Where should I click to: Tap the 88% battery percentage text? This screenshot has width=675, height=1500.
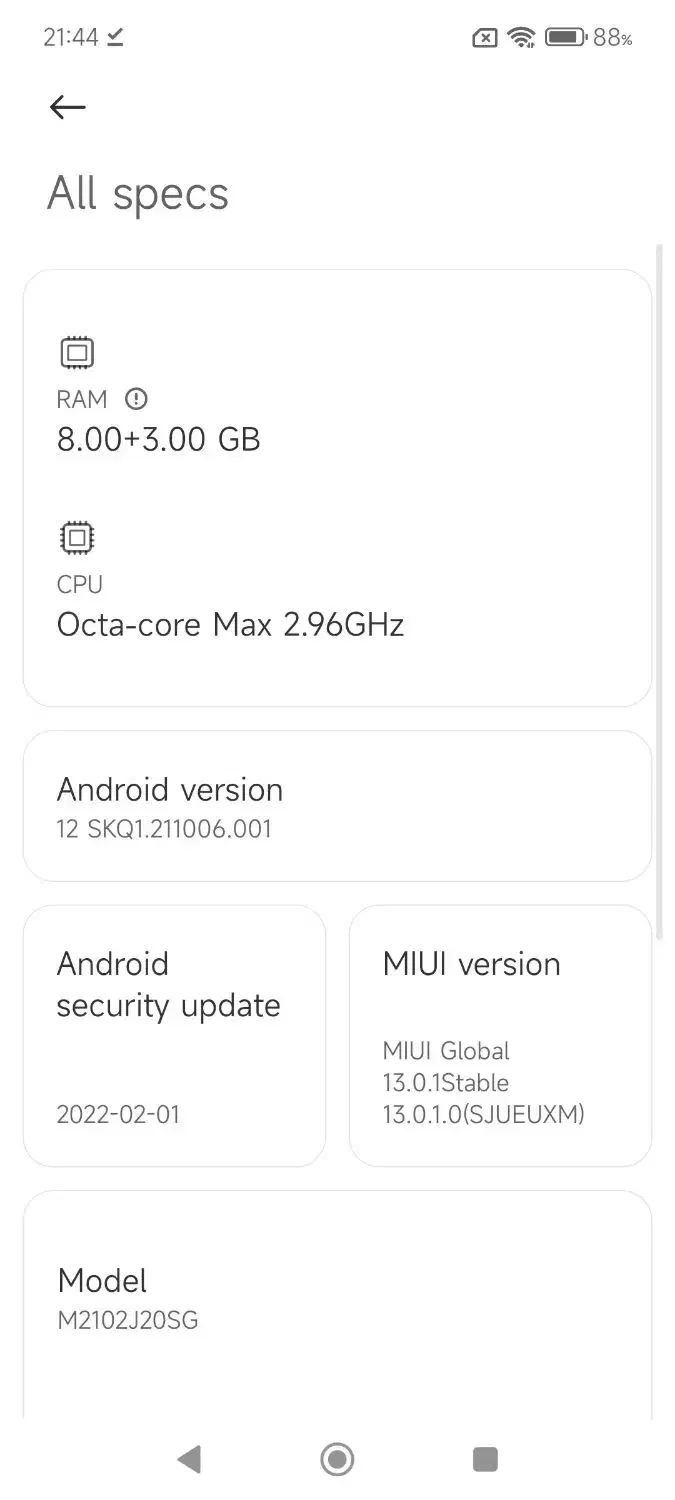611,37
